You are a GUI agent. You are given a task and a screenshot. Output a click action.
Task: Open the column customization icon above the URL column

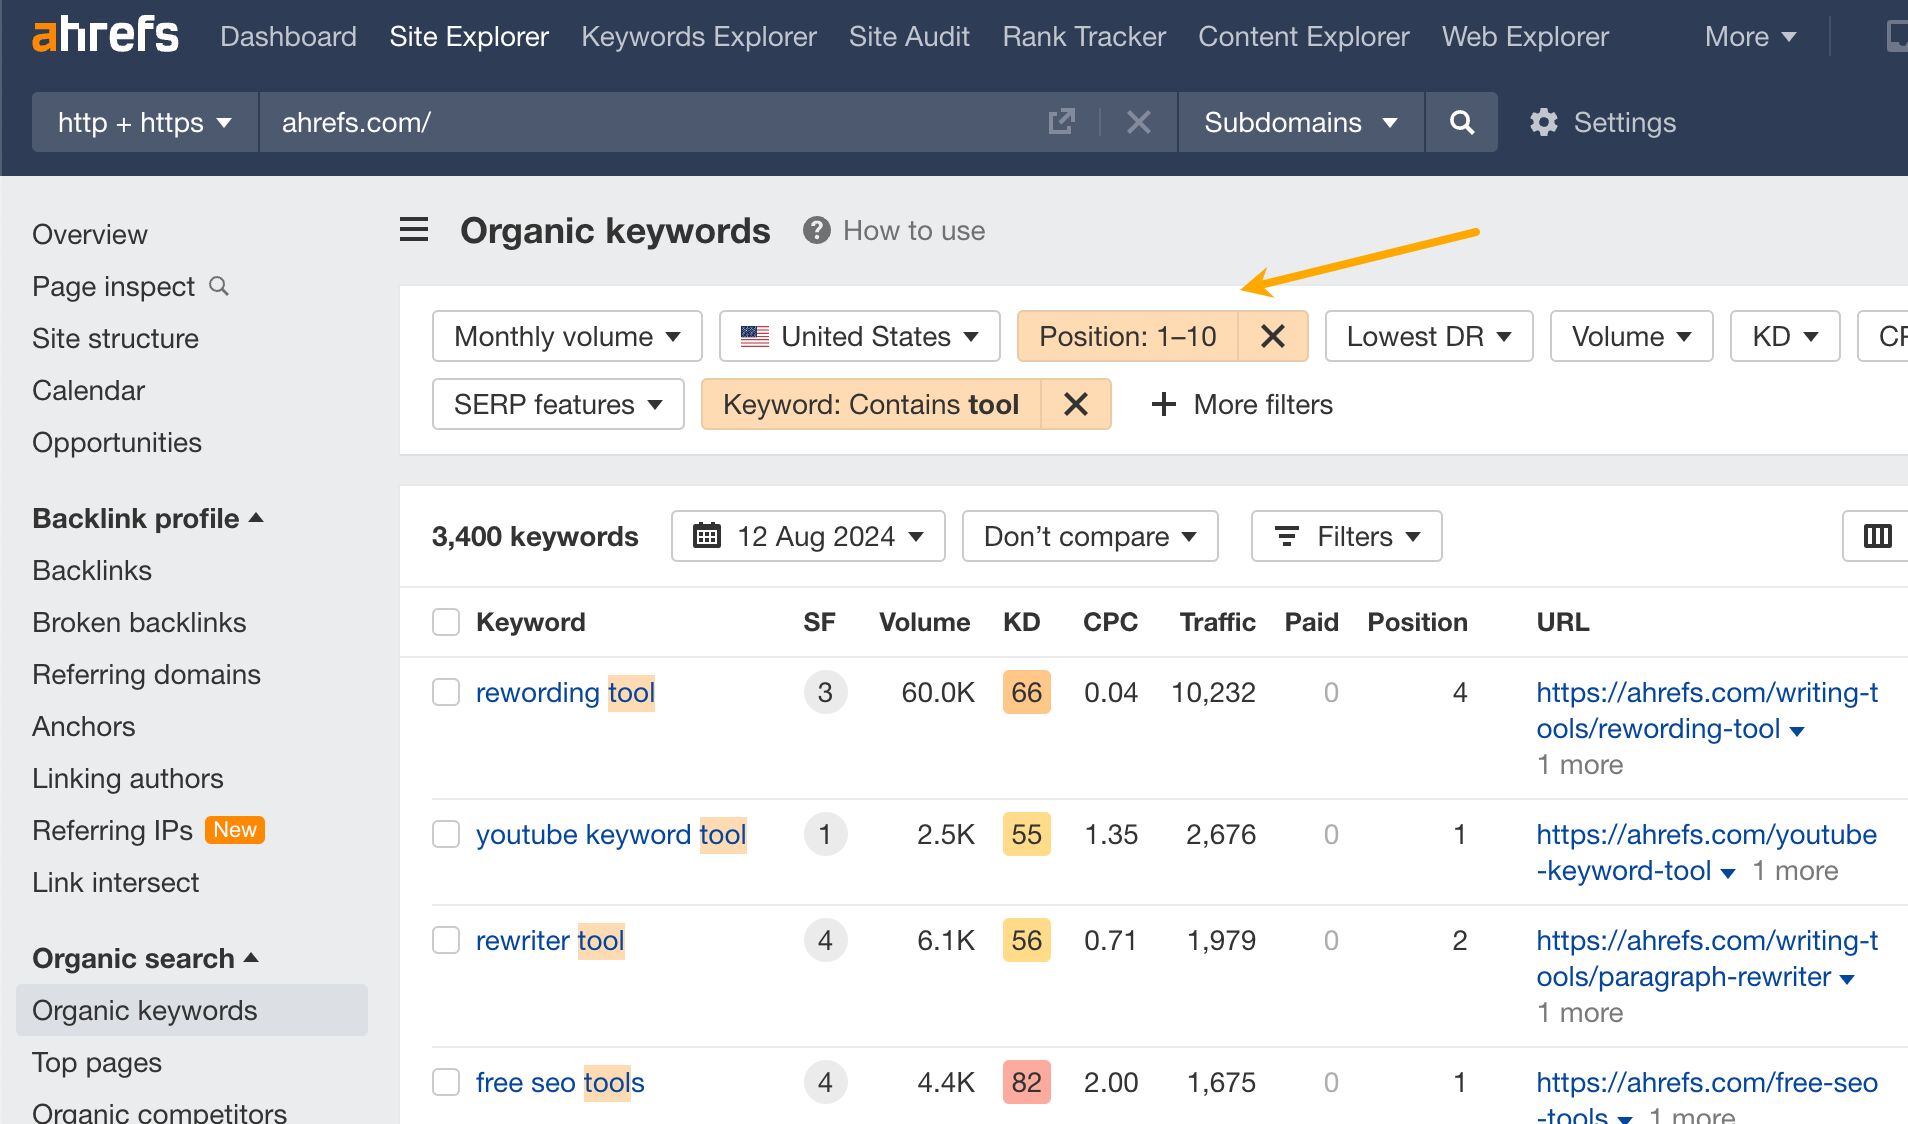point(1877,536)
